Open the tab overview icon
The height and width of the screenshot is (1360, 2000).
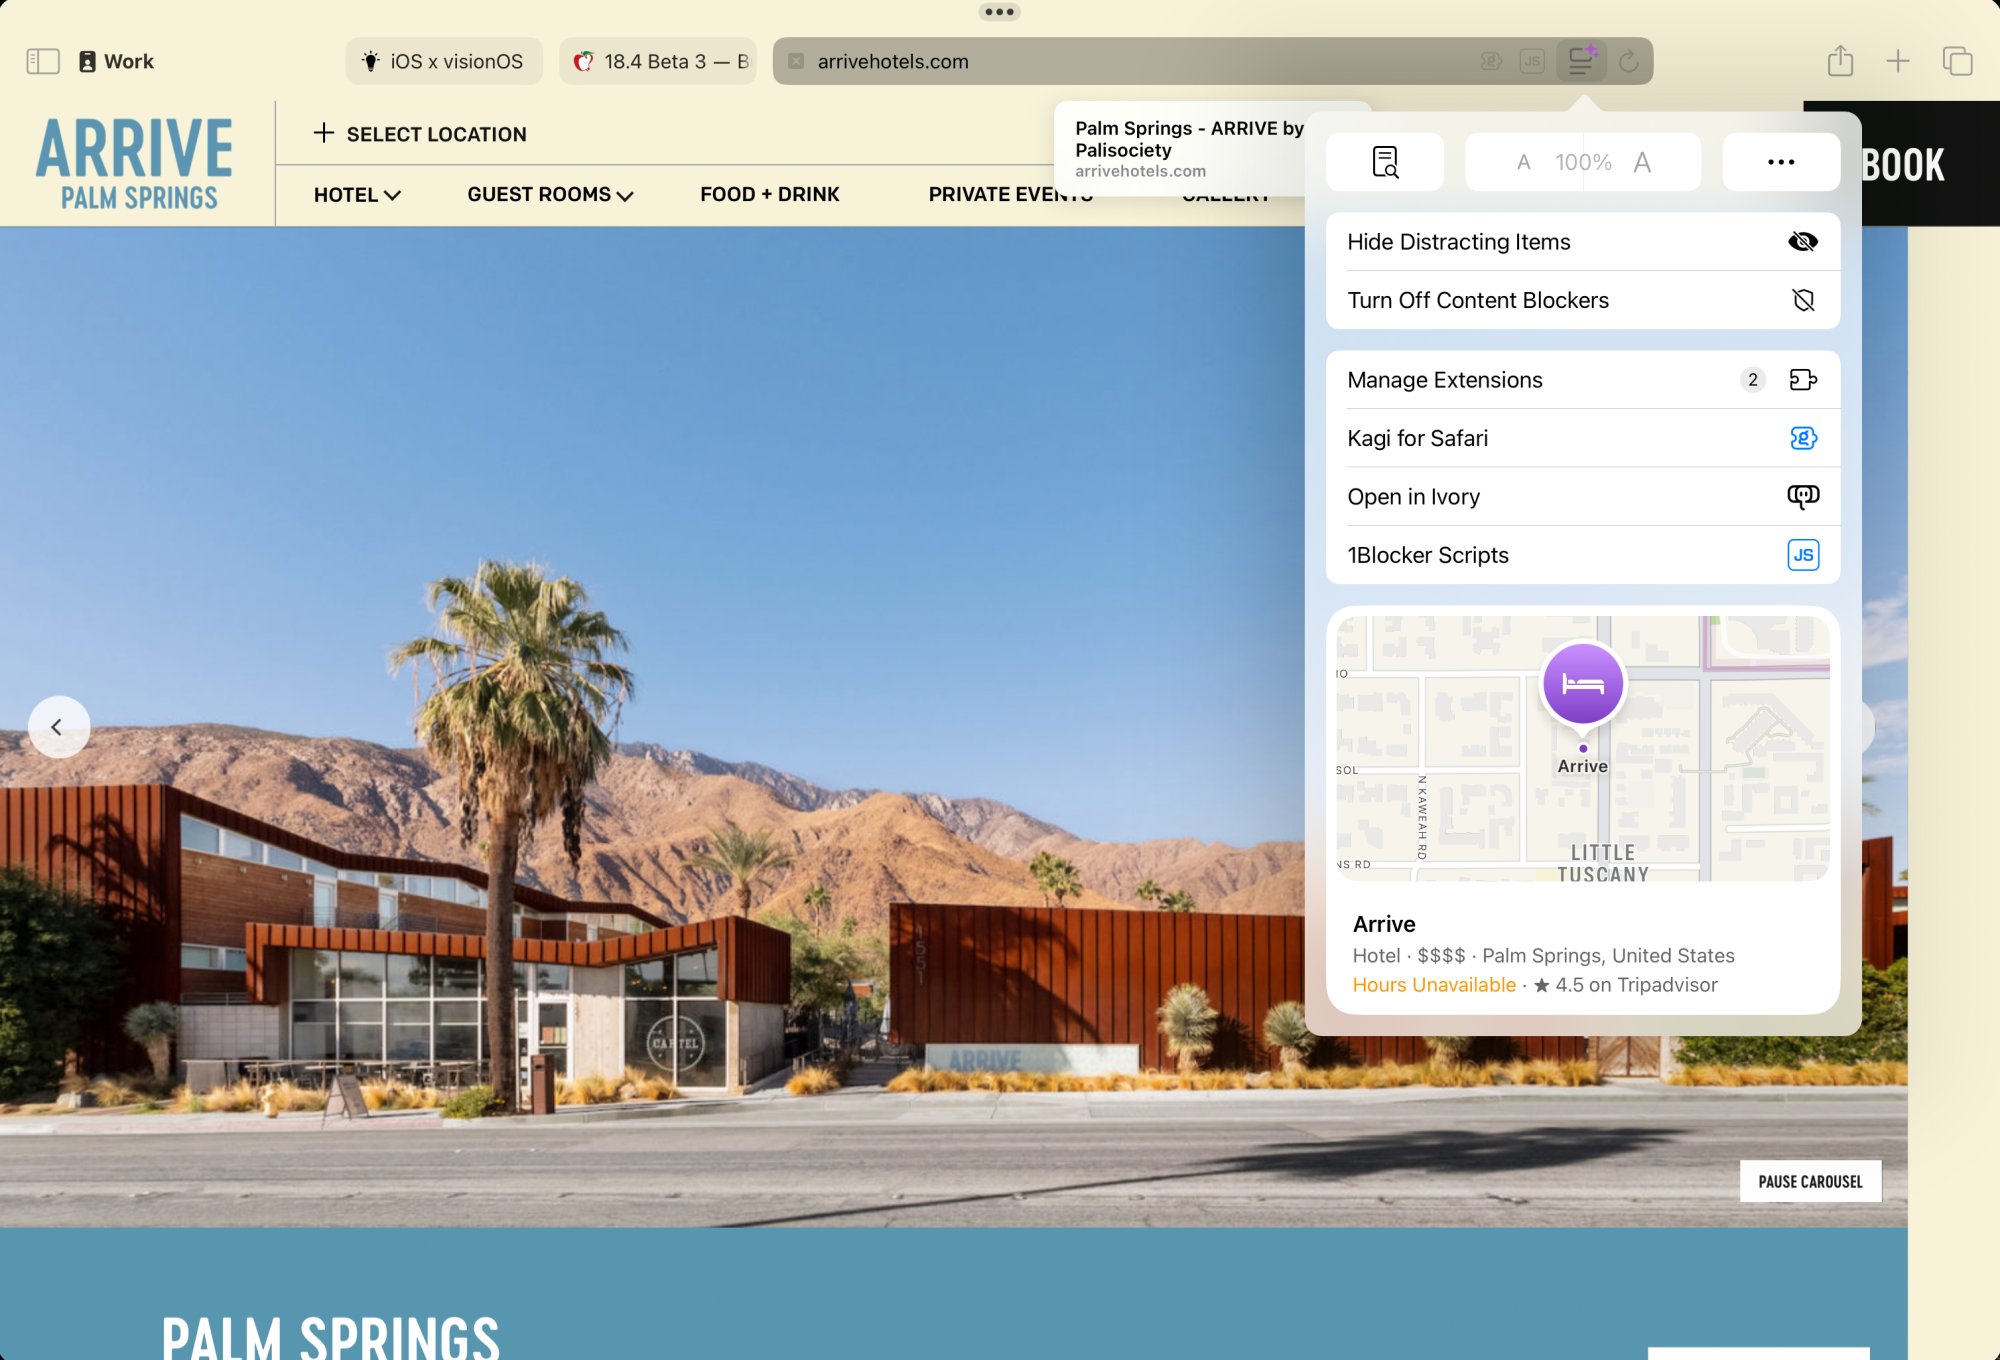coord(1957,61)
